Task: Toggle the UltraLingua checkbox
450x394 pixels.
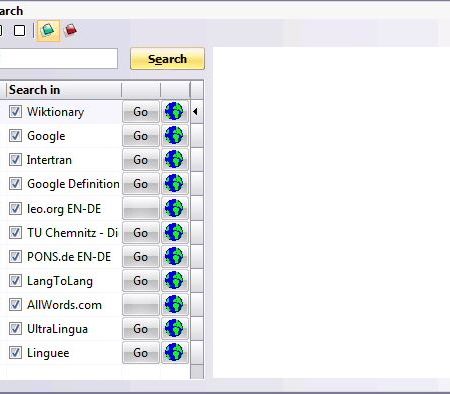Action: pyautogui.click(x=15, y=329)
